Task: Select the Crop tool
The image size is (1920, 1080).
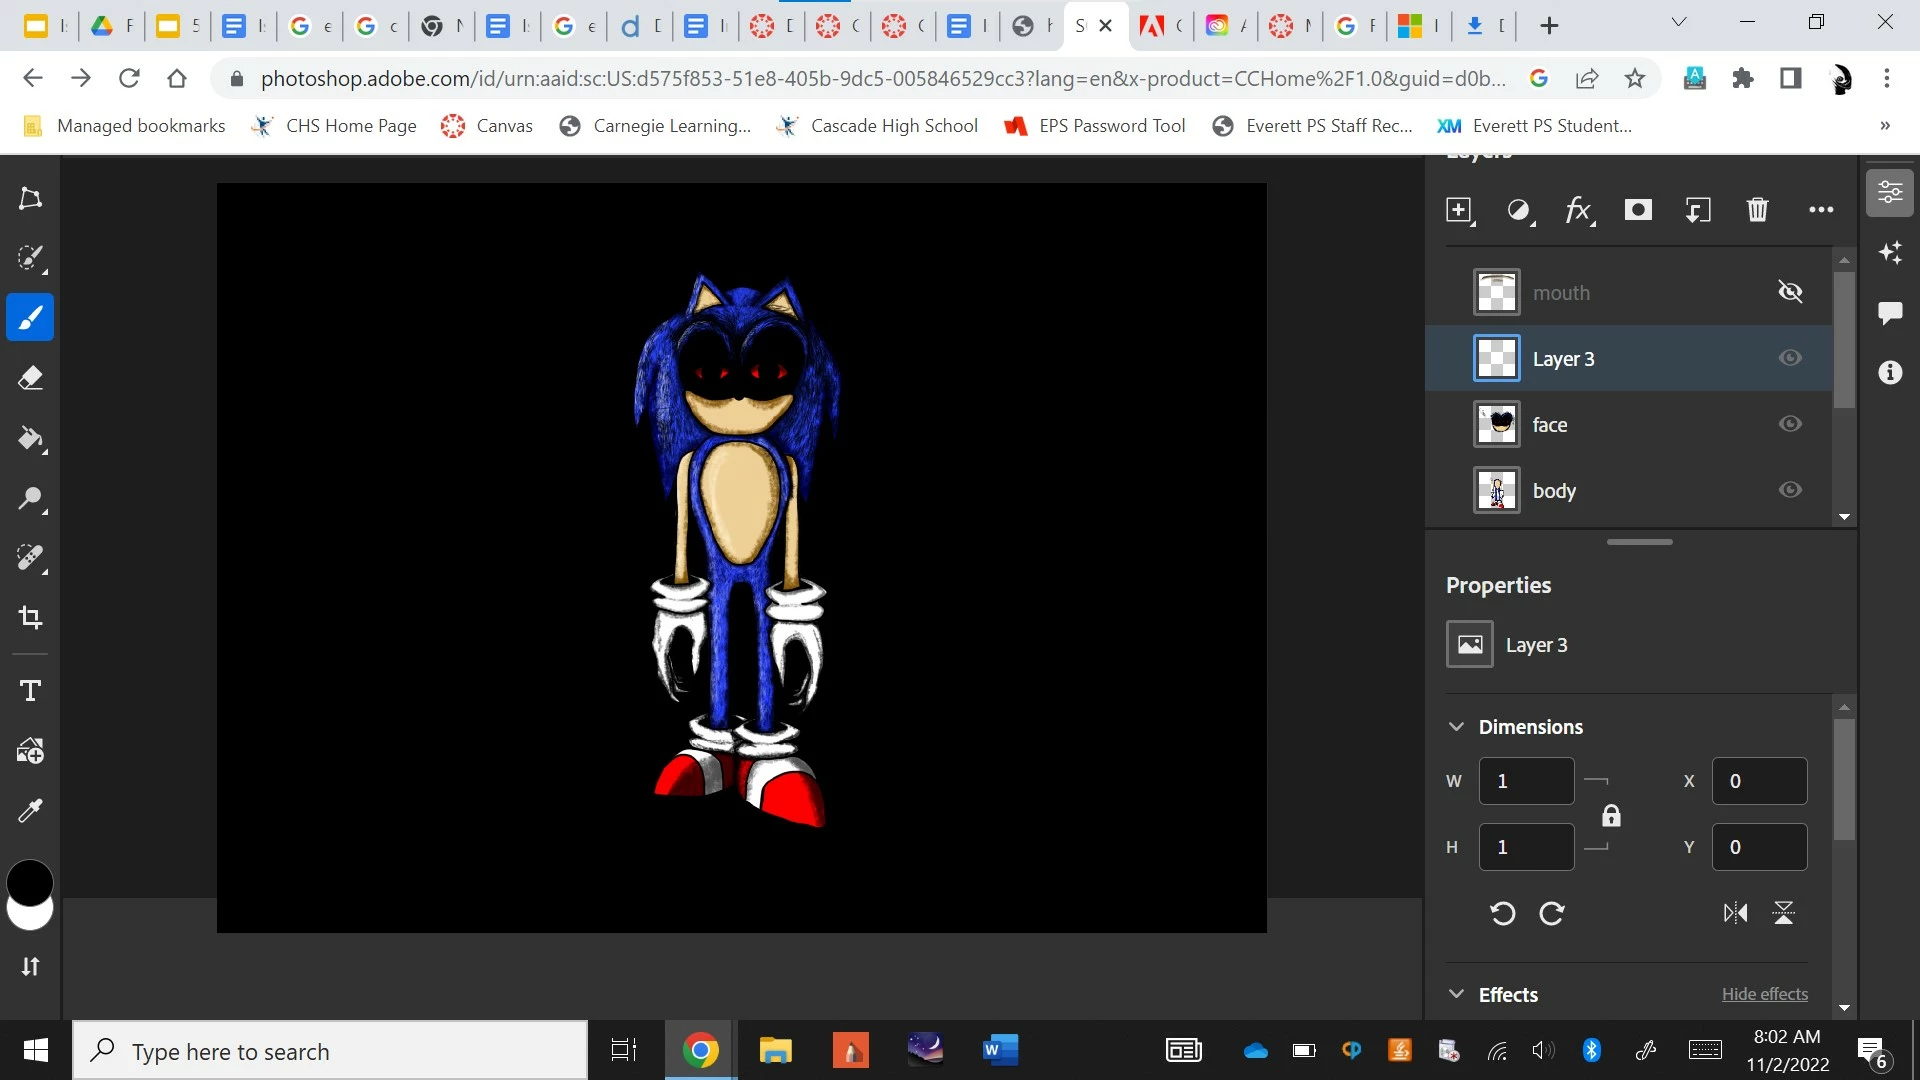Action: tap(30, 617)
